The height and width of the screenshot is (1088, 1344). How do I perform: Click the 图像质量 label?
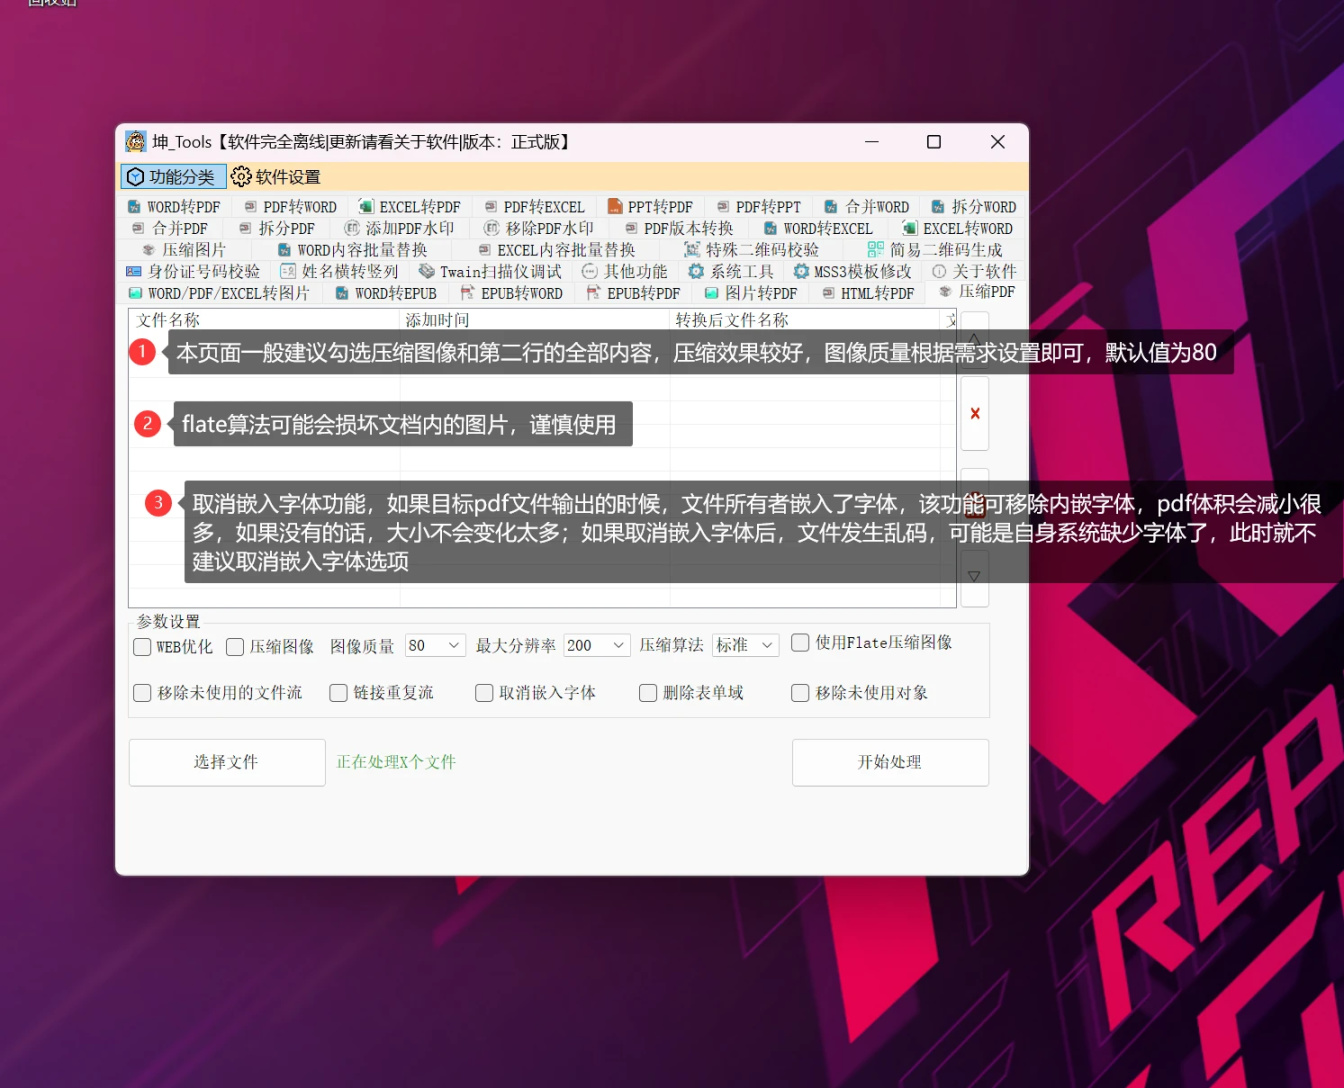click(x=362, y=647)
